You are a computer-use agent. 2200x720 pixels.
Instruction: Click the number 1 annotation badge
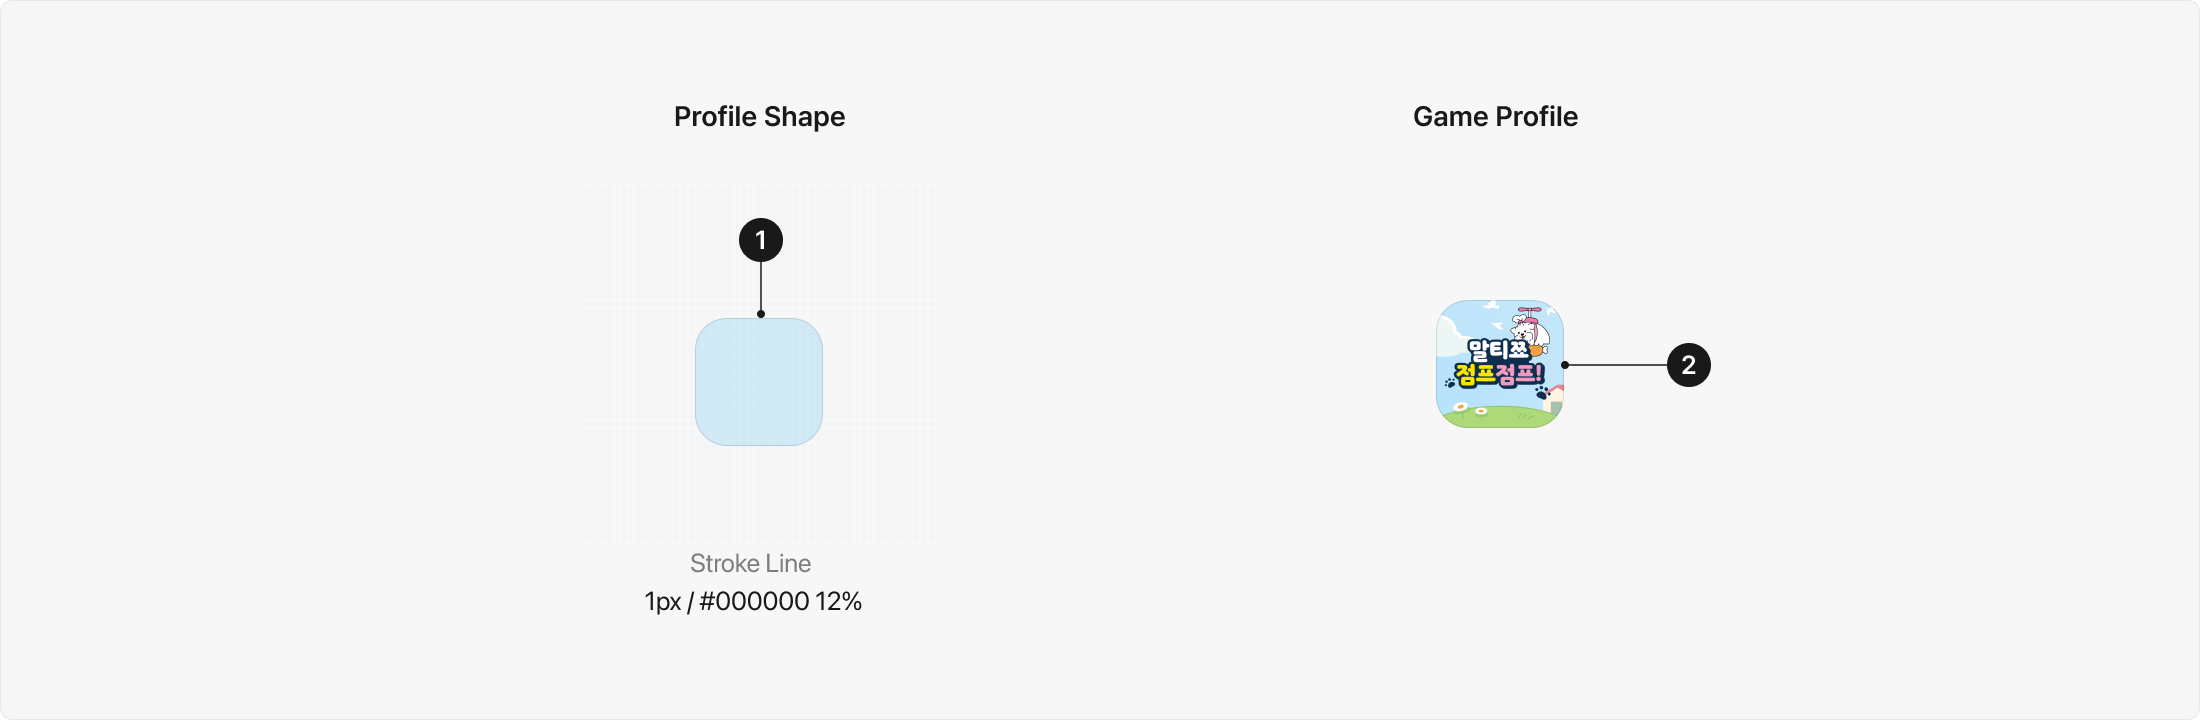tap(761, 240)
